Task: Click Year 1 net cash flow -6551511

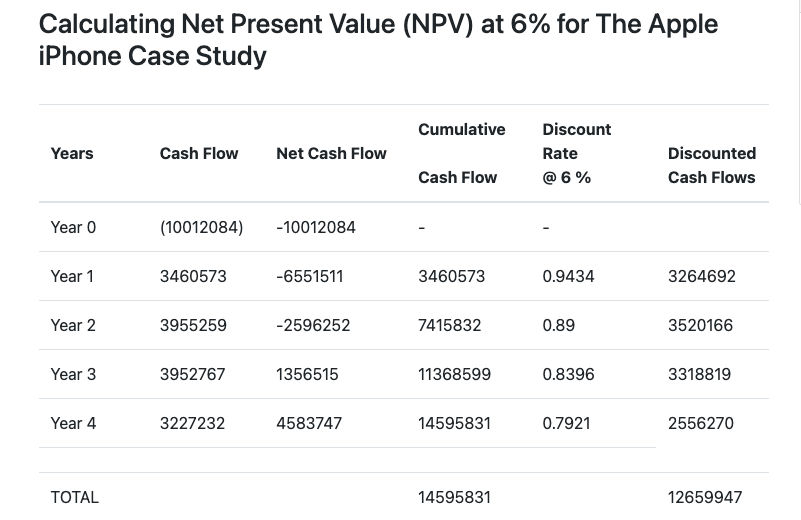Action: [x=309, y=276]
